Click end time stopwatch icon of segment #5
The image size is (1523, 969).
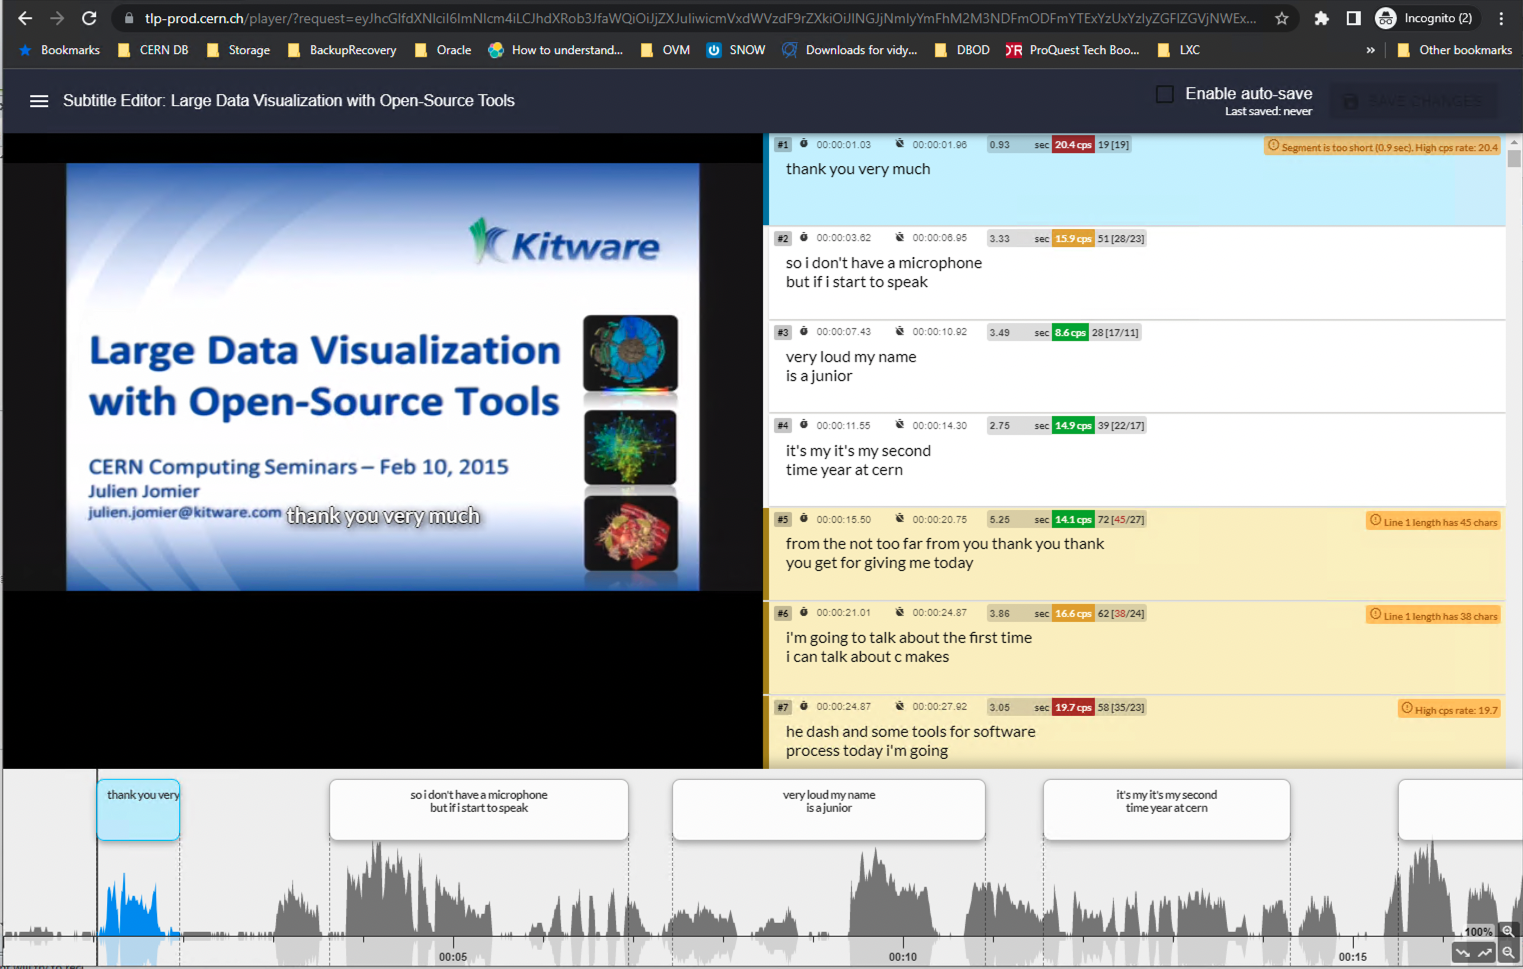point(900,519)
